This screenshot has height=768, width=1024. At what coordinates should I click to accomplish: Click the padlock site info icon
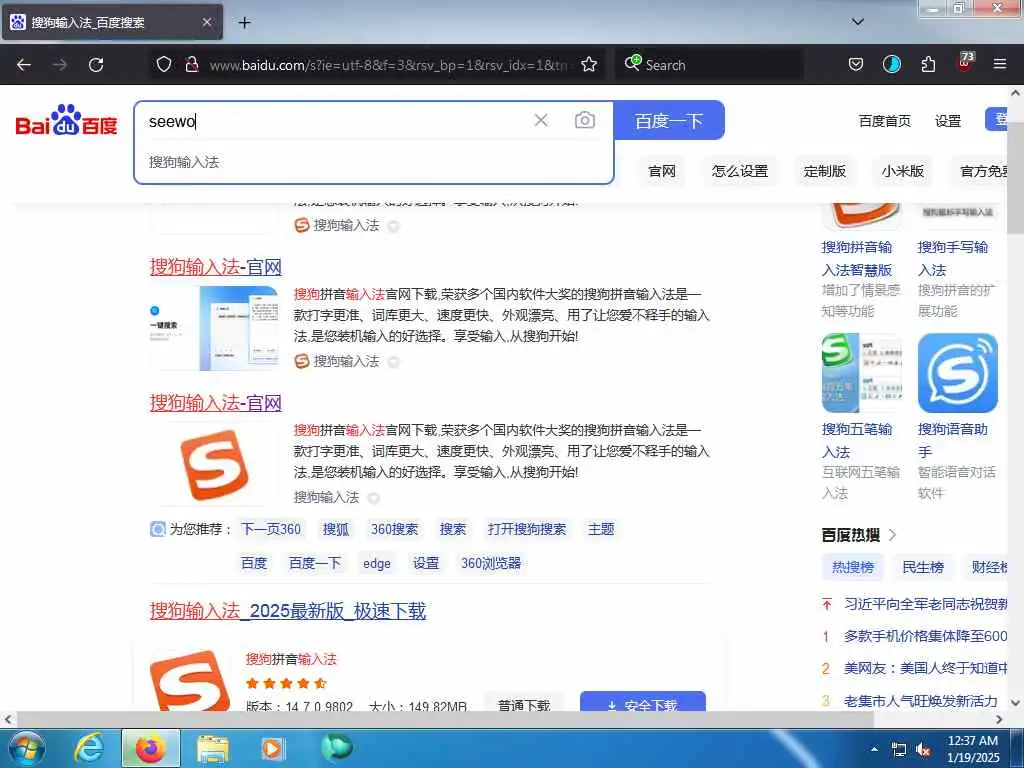coord(191,65)
